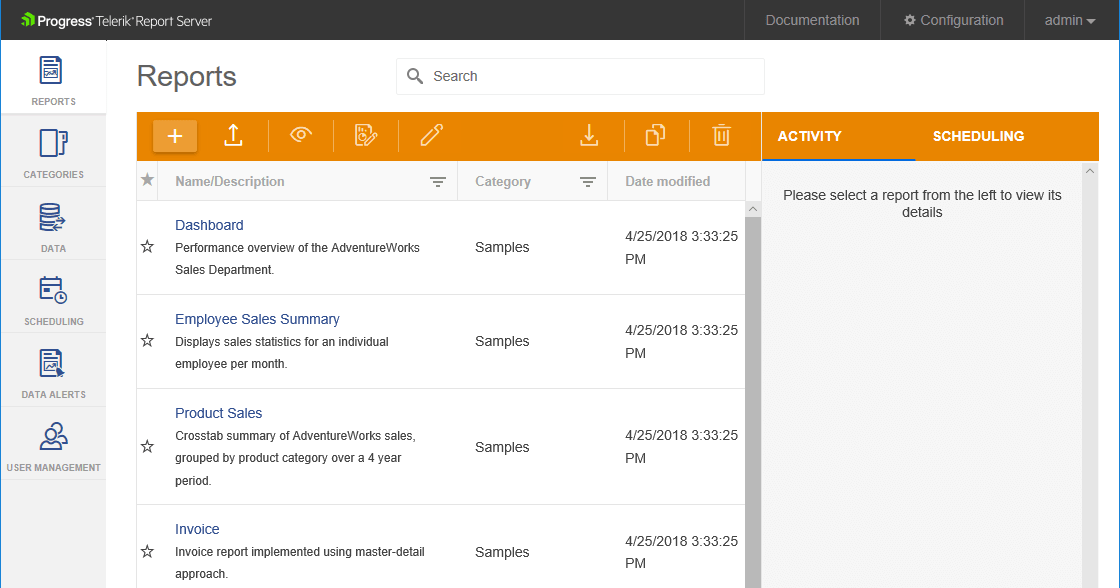1120x588 pixels.
Task: Click the eye preview report icon
Action: click(x=301, y=136)
